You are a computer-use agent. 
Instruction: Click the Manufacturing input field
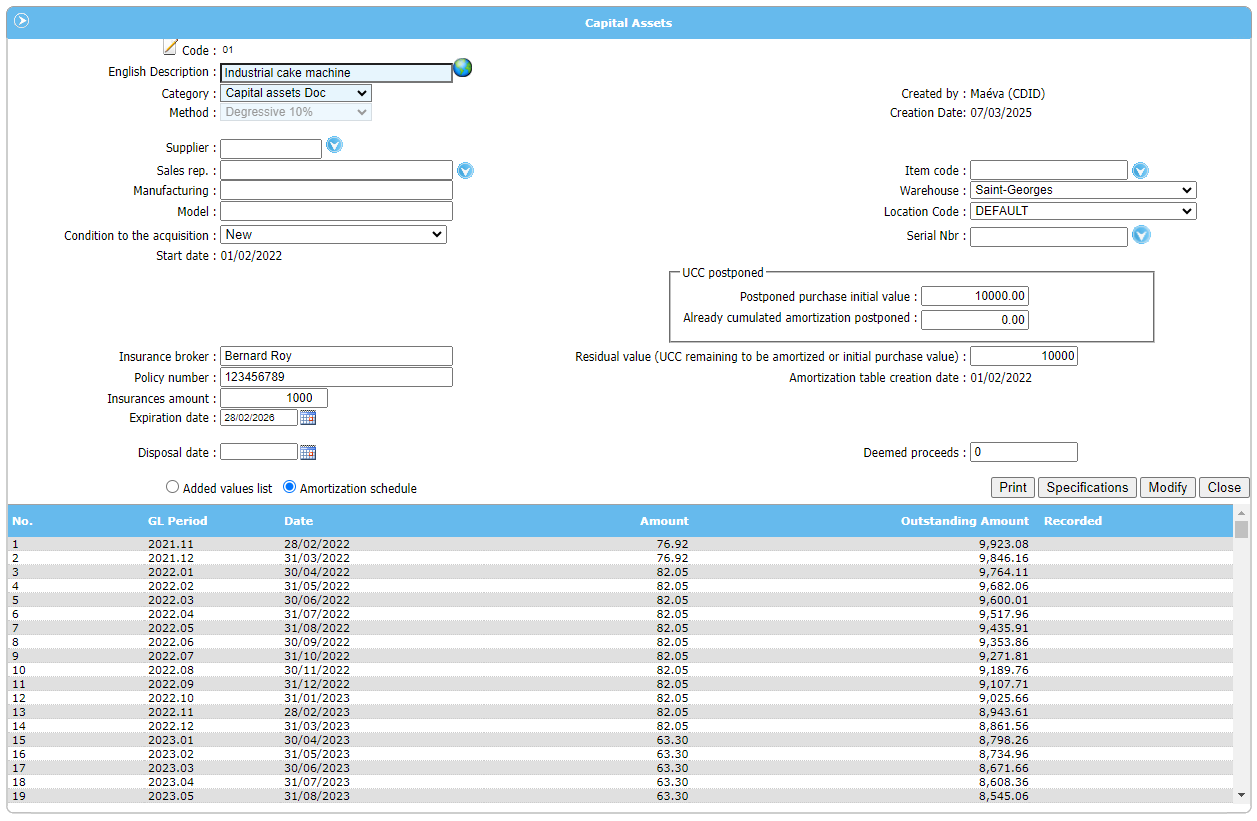point(336,190)
